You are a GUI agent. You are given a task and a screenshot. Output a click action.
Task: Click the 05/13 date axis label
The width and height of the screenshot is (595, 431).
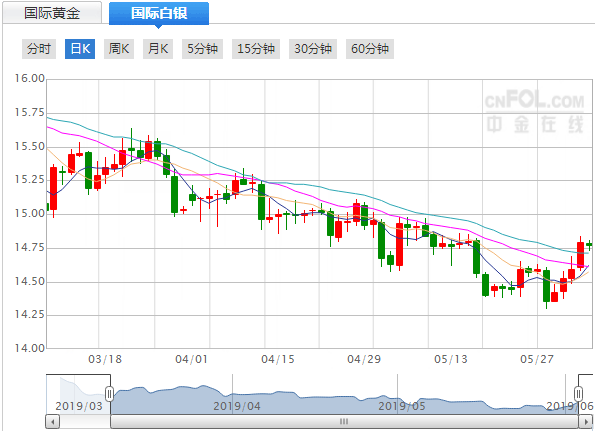coord(451,359)
